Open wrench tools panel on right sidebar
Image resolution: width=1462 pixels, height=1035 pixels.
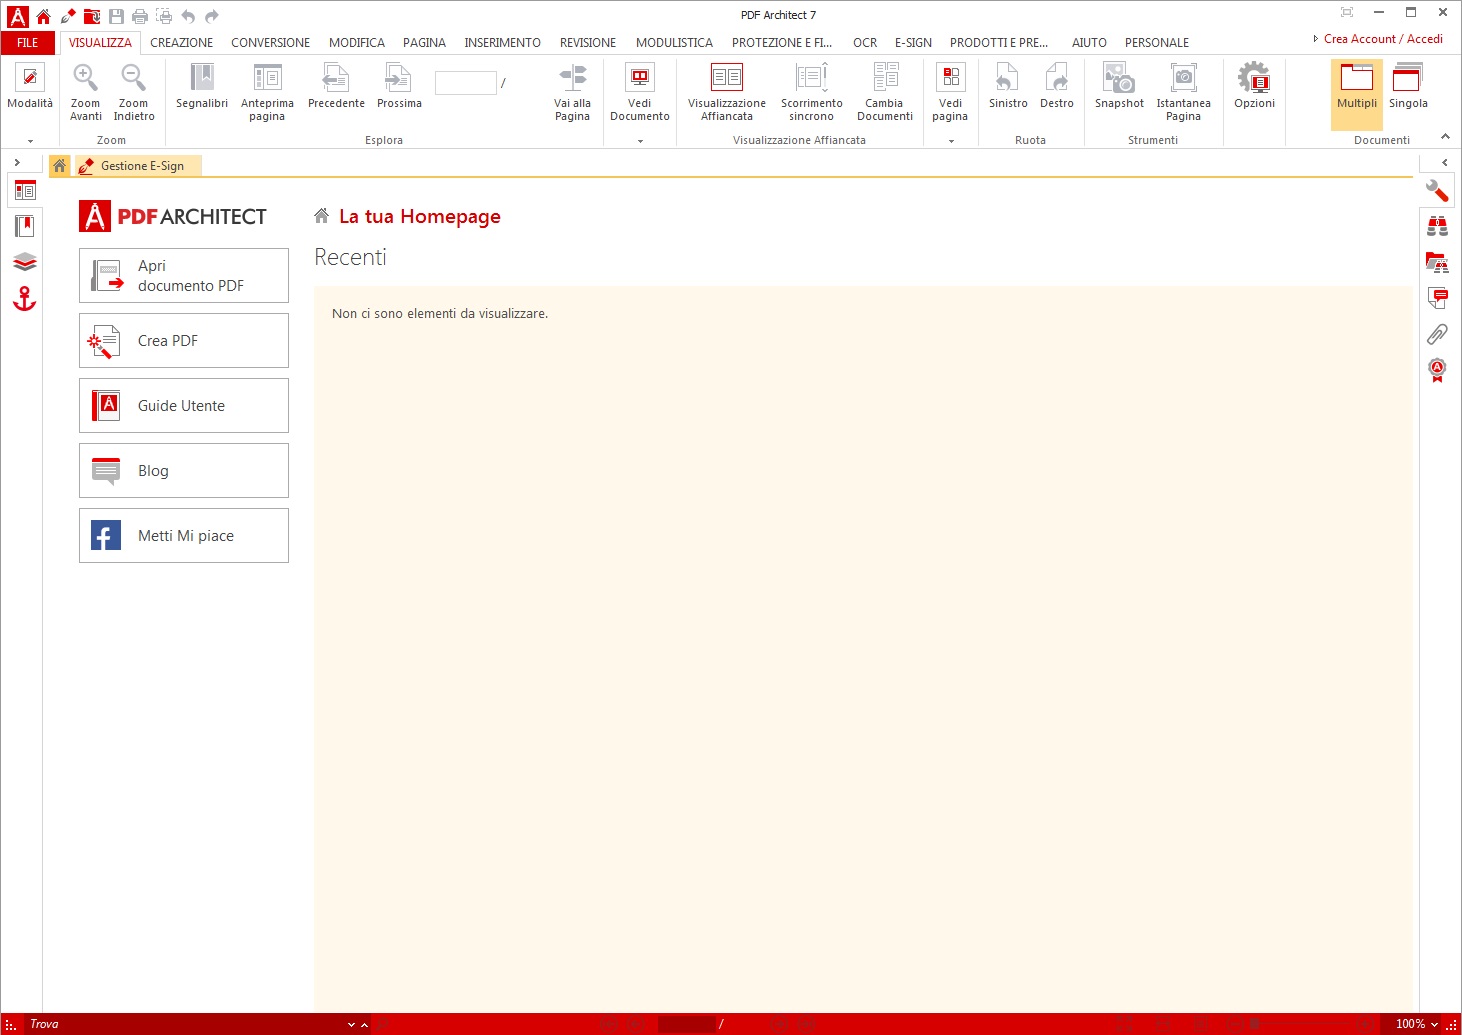[1437, 190]
